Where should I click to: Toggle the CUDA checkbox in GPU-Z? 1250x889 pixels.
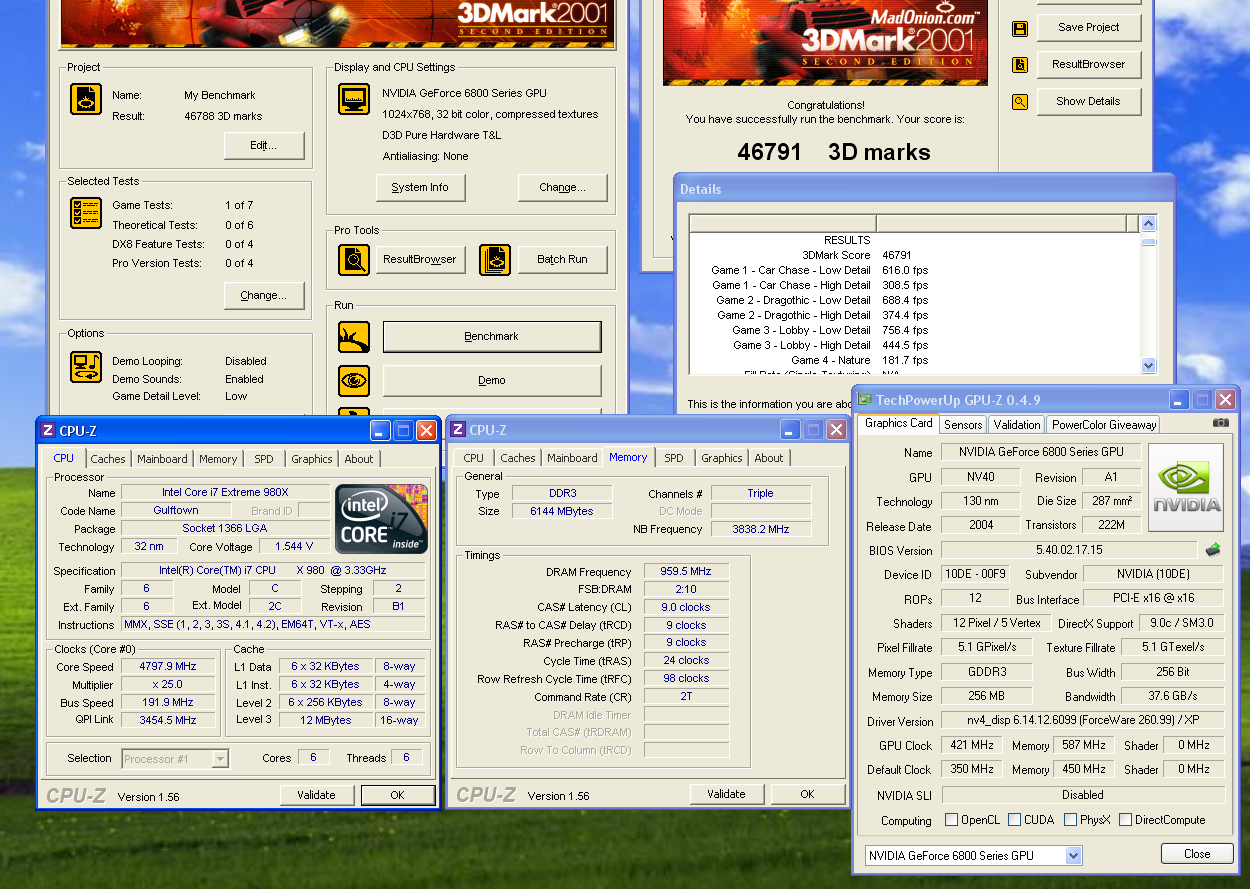pos(1015,820)
